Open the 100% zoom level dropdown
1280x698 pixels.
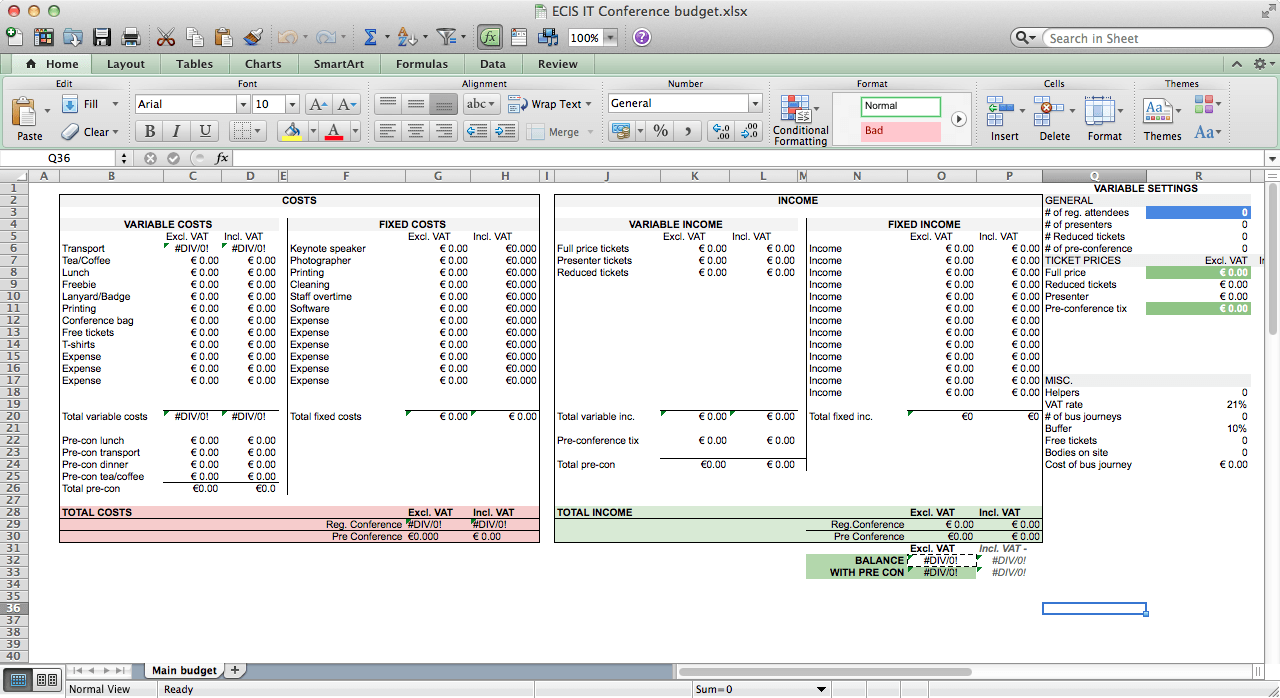coord(610,38)
